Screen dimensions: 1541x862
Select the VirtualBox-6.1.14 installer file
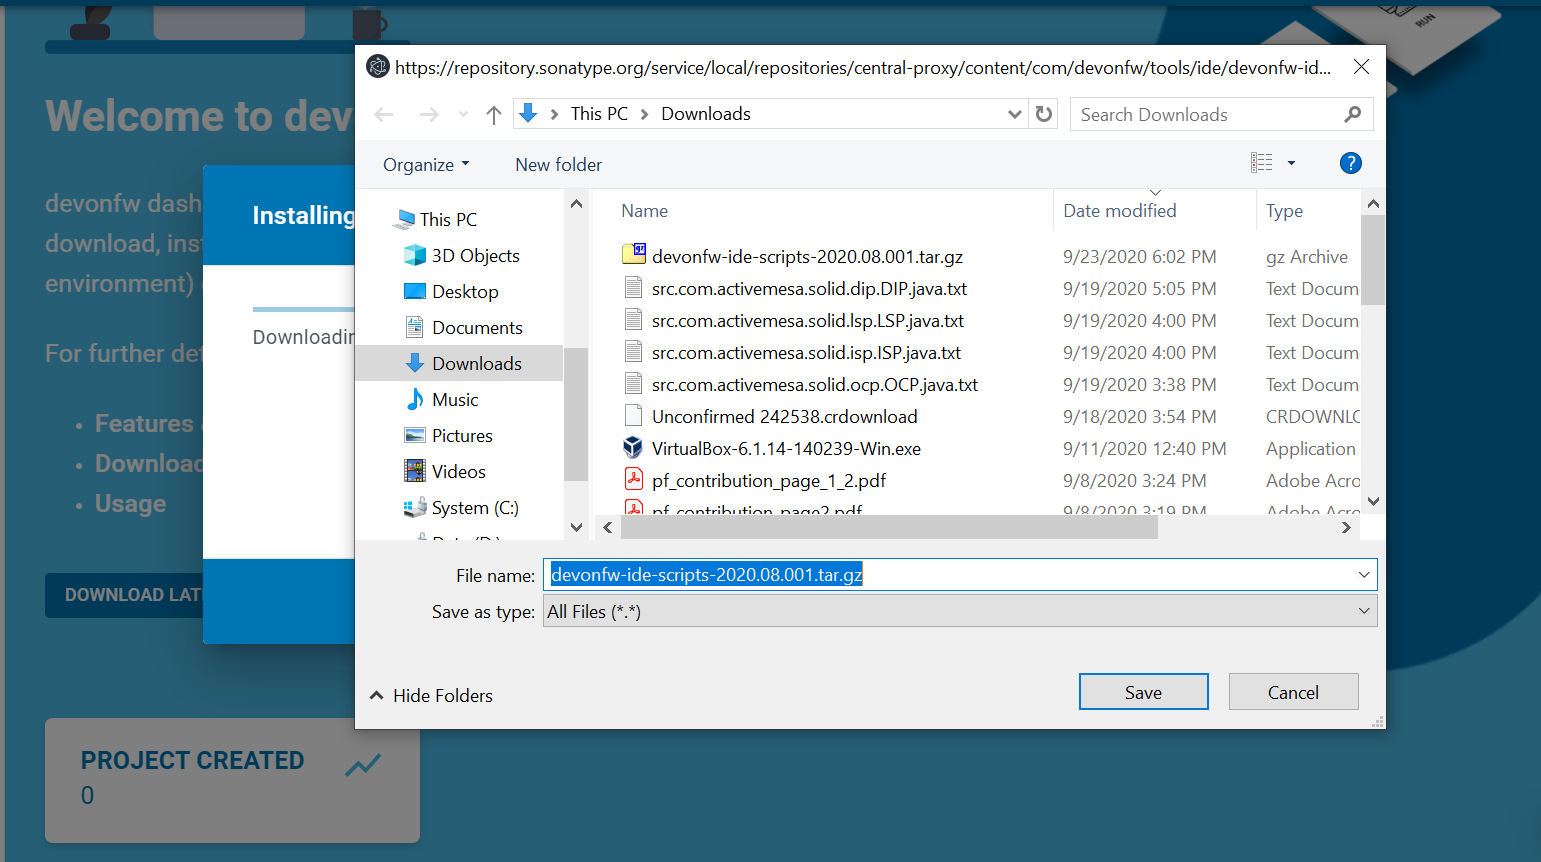pos(786,449)
